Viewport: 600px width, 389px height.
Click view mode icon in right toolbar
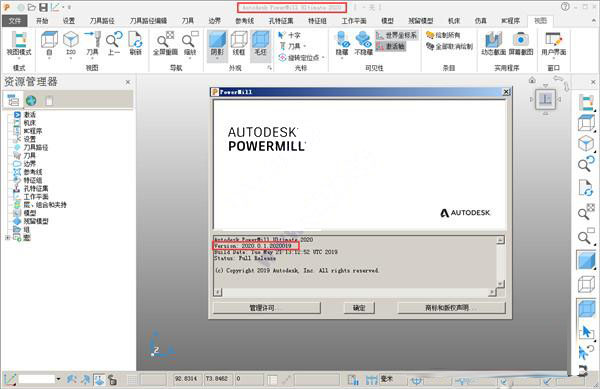586,103
